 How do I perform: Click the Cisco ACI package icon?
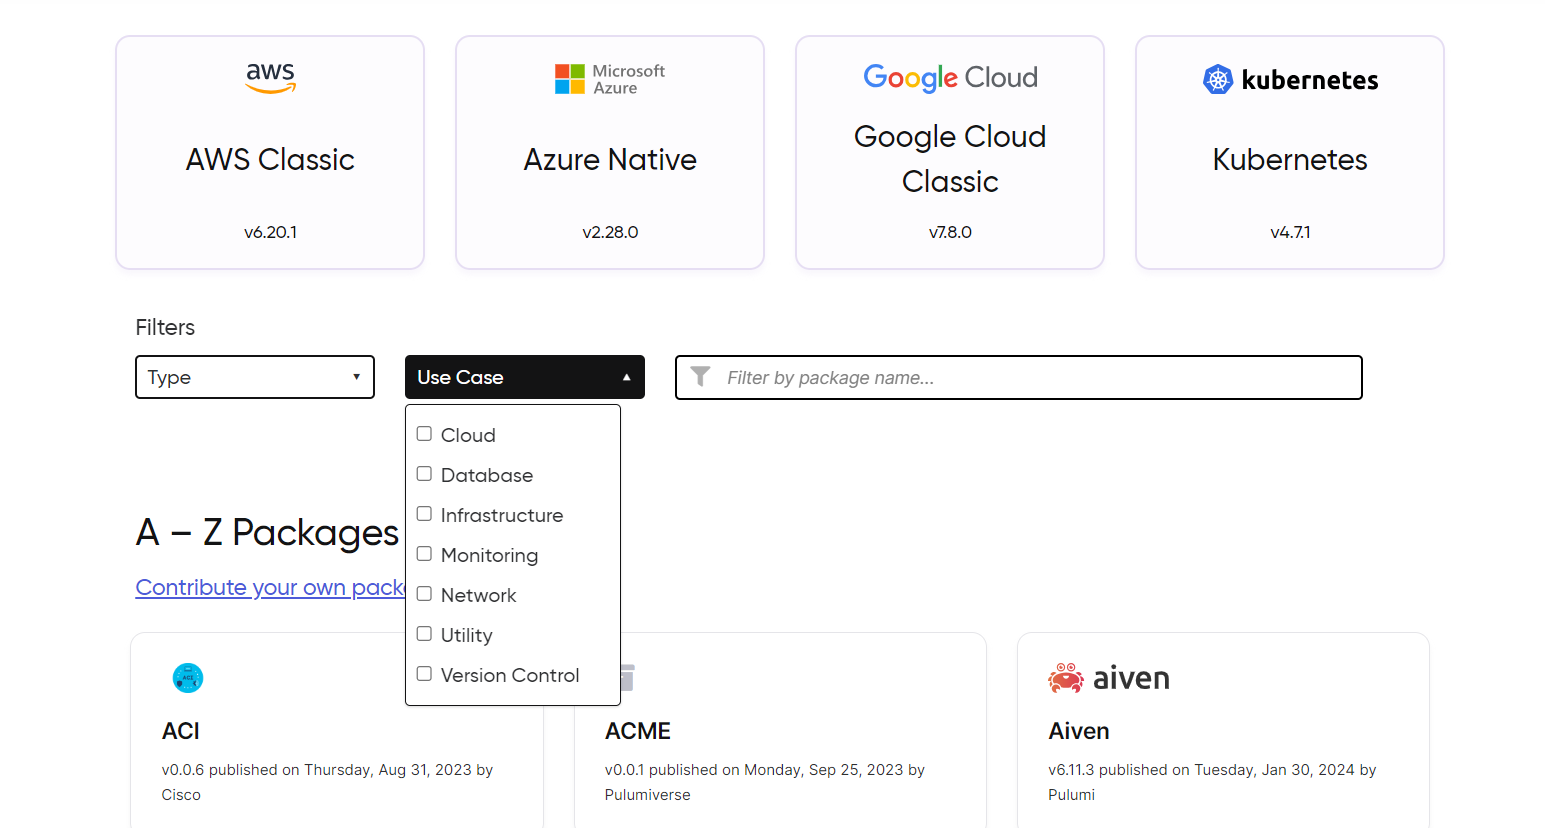click(x=187, y=678)
